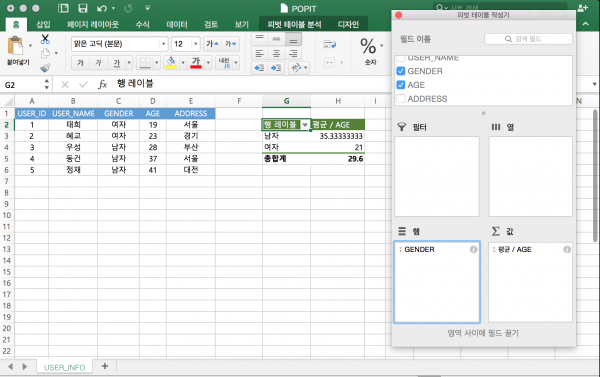600x377 pixels.
Task: Close the pivot table builder panel
Action: 398,15
